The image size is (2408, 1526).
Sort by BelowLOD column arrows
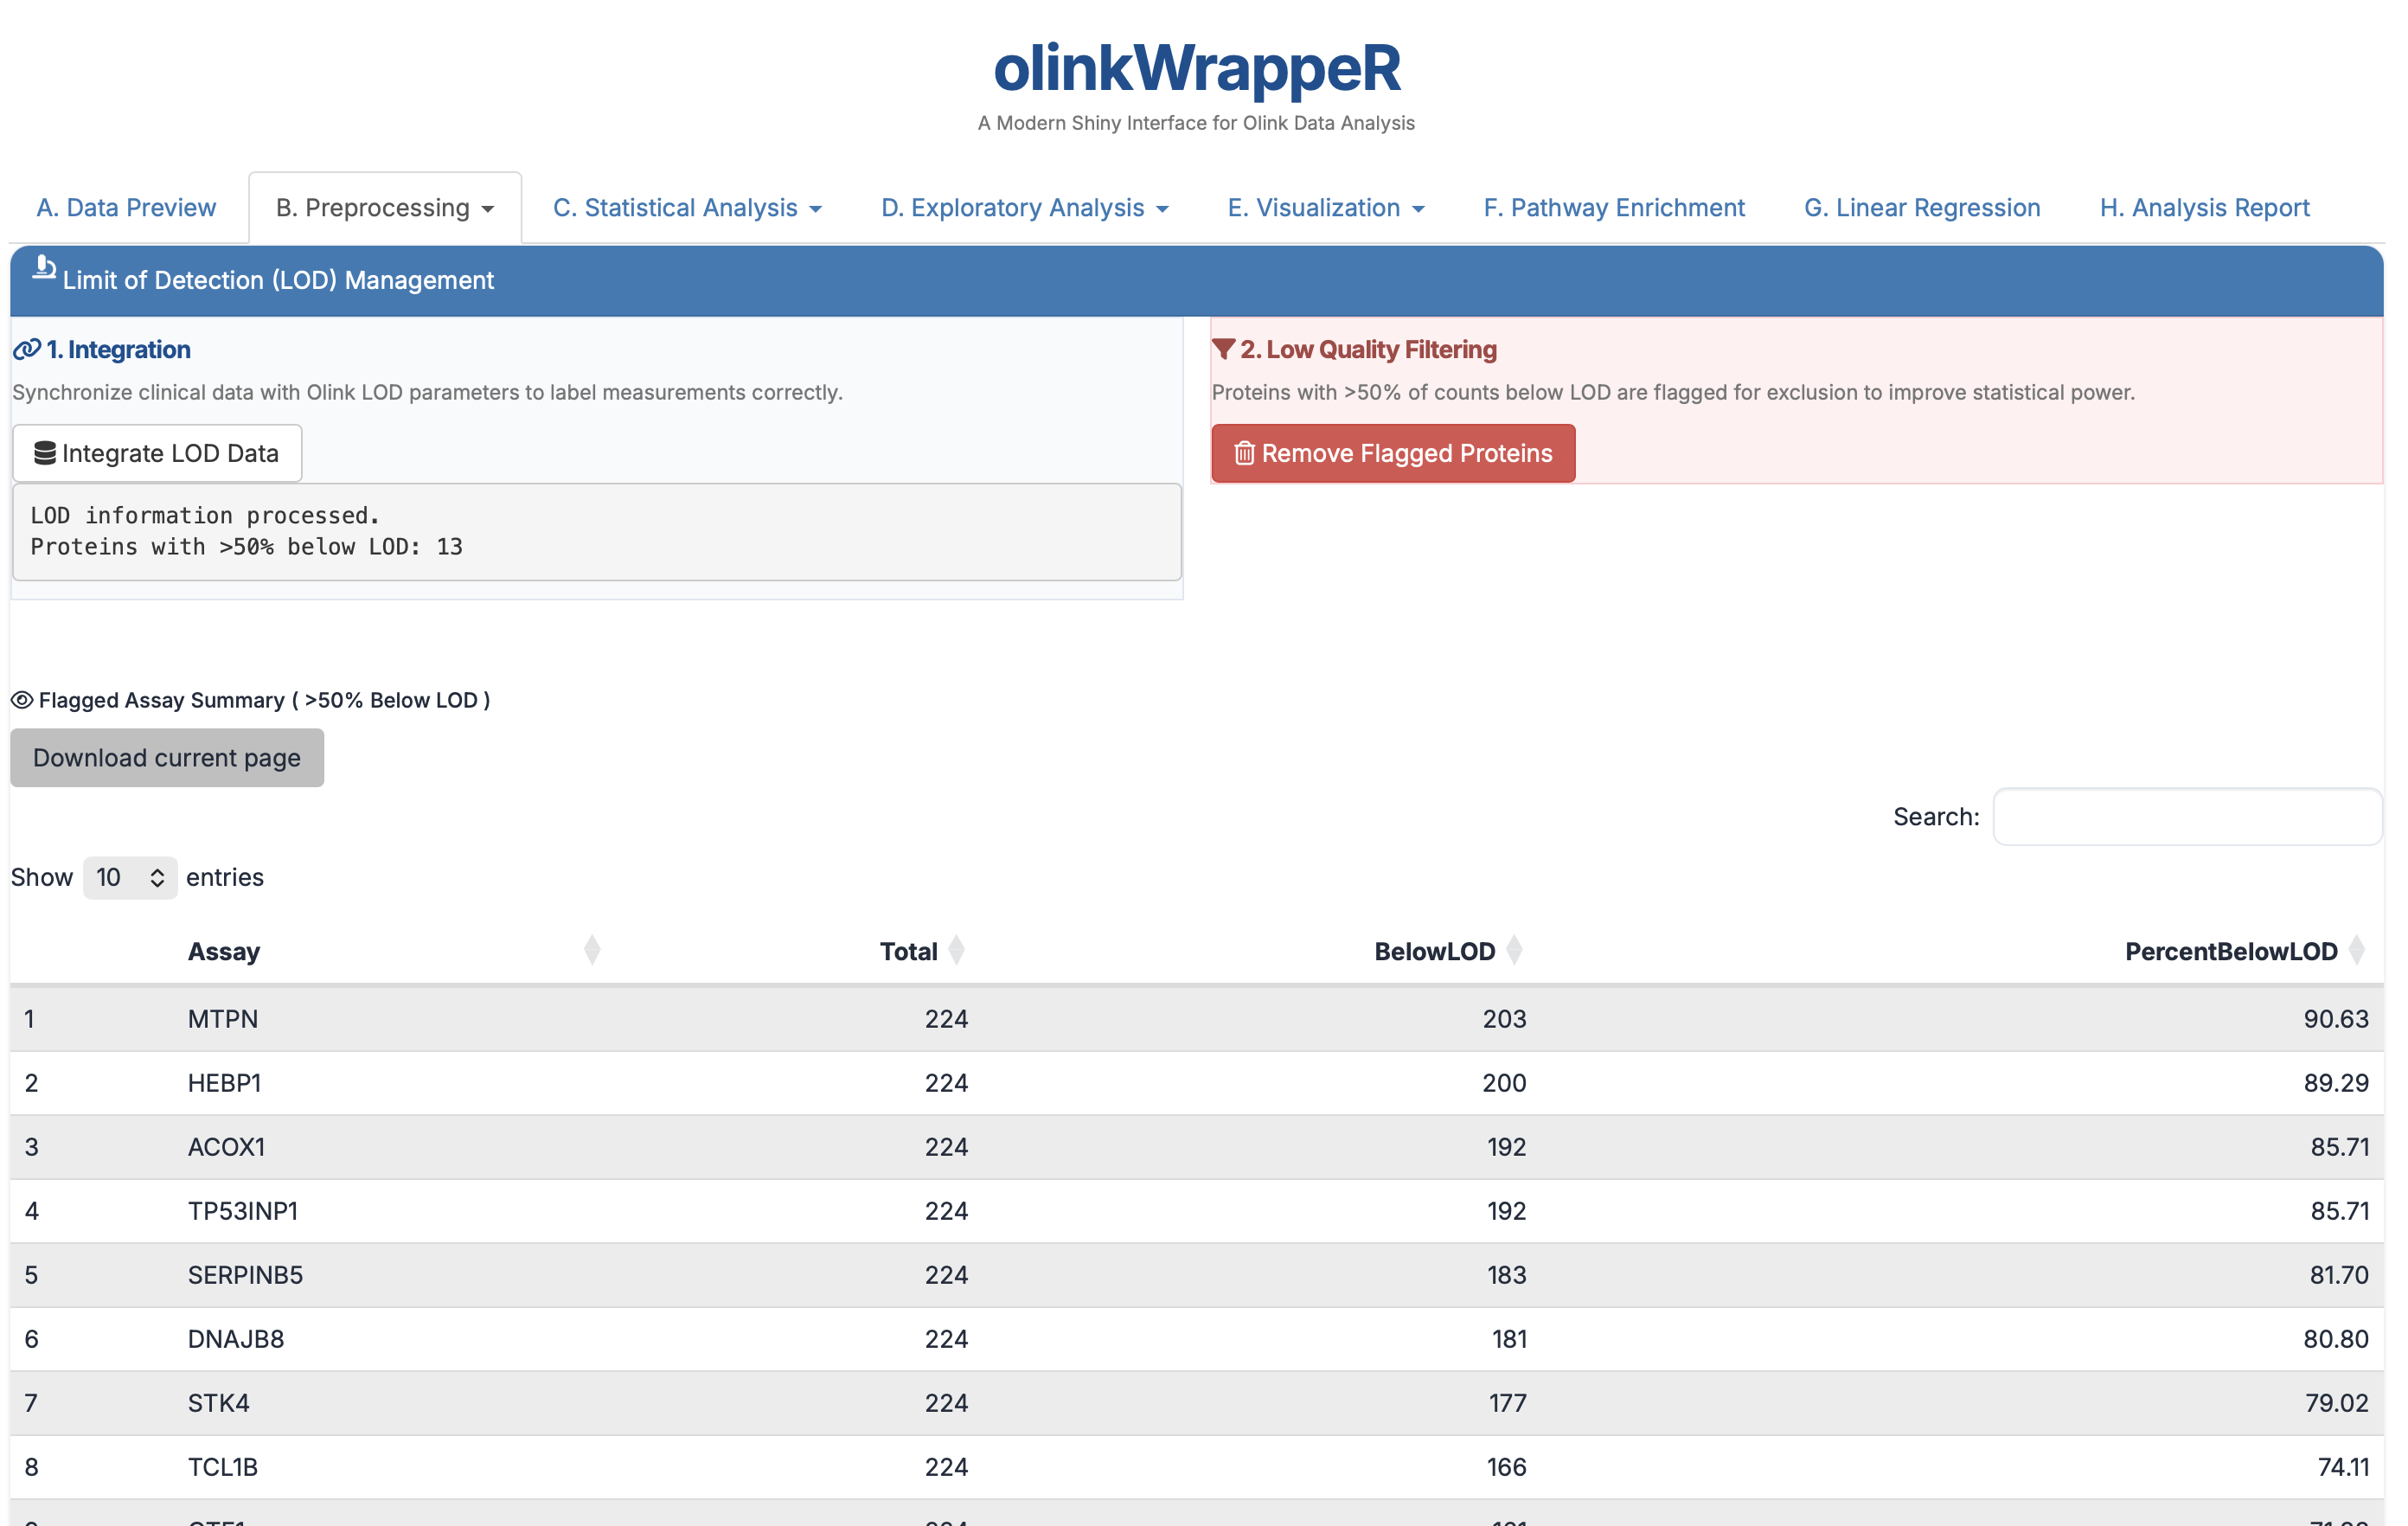click(x=1514, y=950)
